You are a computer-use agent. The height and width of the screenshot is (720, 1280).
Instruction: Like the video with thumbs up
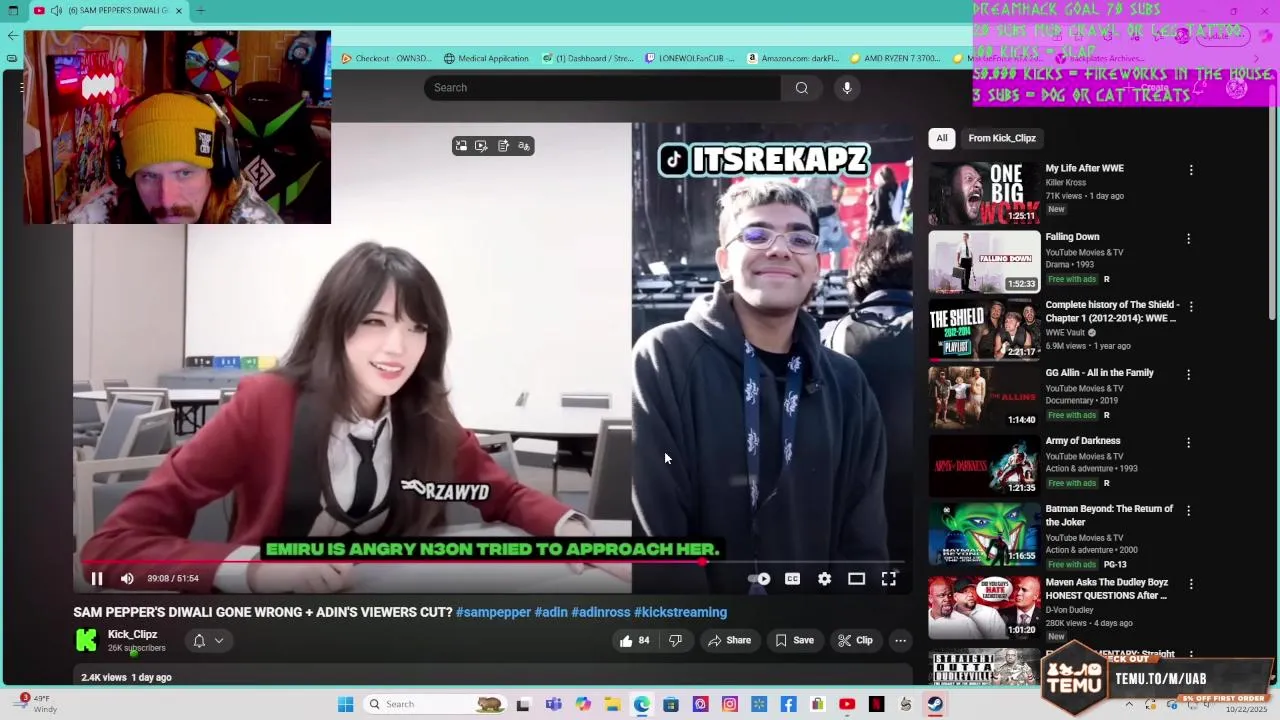(x=636, y=640)
